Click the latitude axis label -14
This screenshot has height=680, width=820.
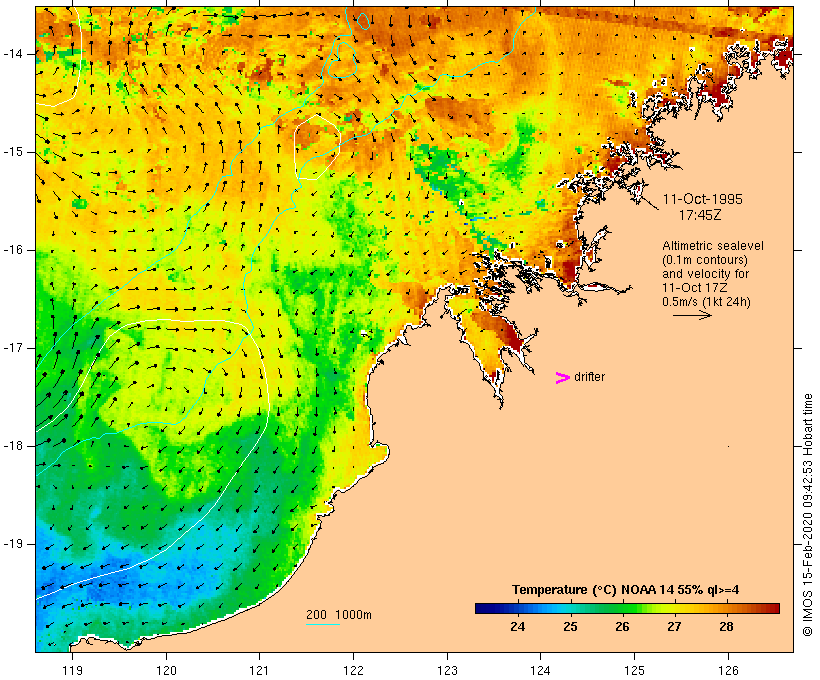12,54
